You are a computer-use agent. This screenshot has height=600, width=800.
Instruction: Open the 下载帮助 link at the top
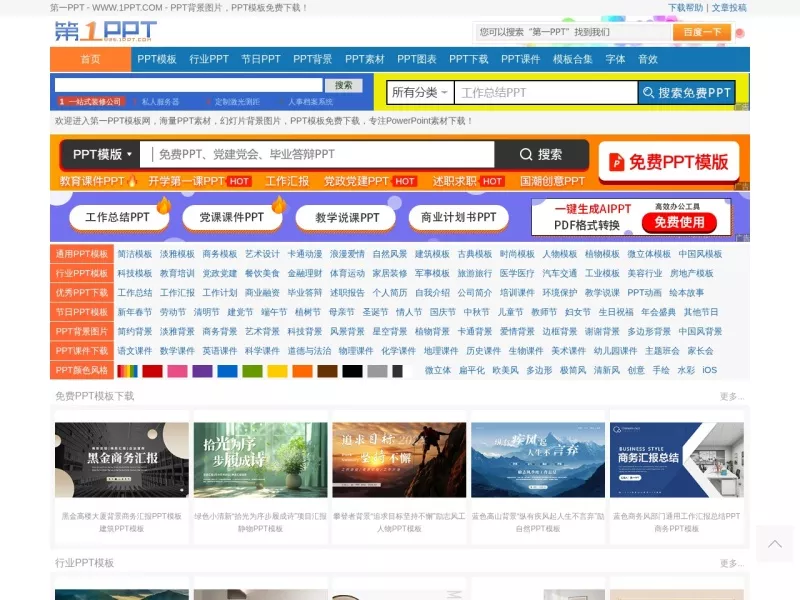pyautogui.click(x=685, y=8)
